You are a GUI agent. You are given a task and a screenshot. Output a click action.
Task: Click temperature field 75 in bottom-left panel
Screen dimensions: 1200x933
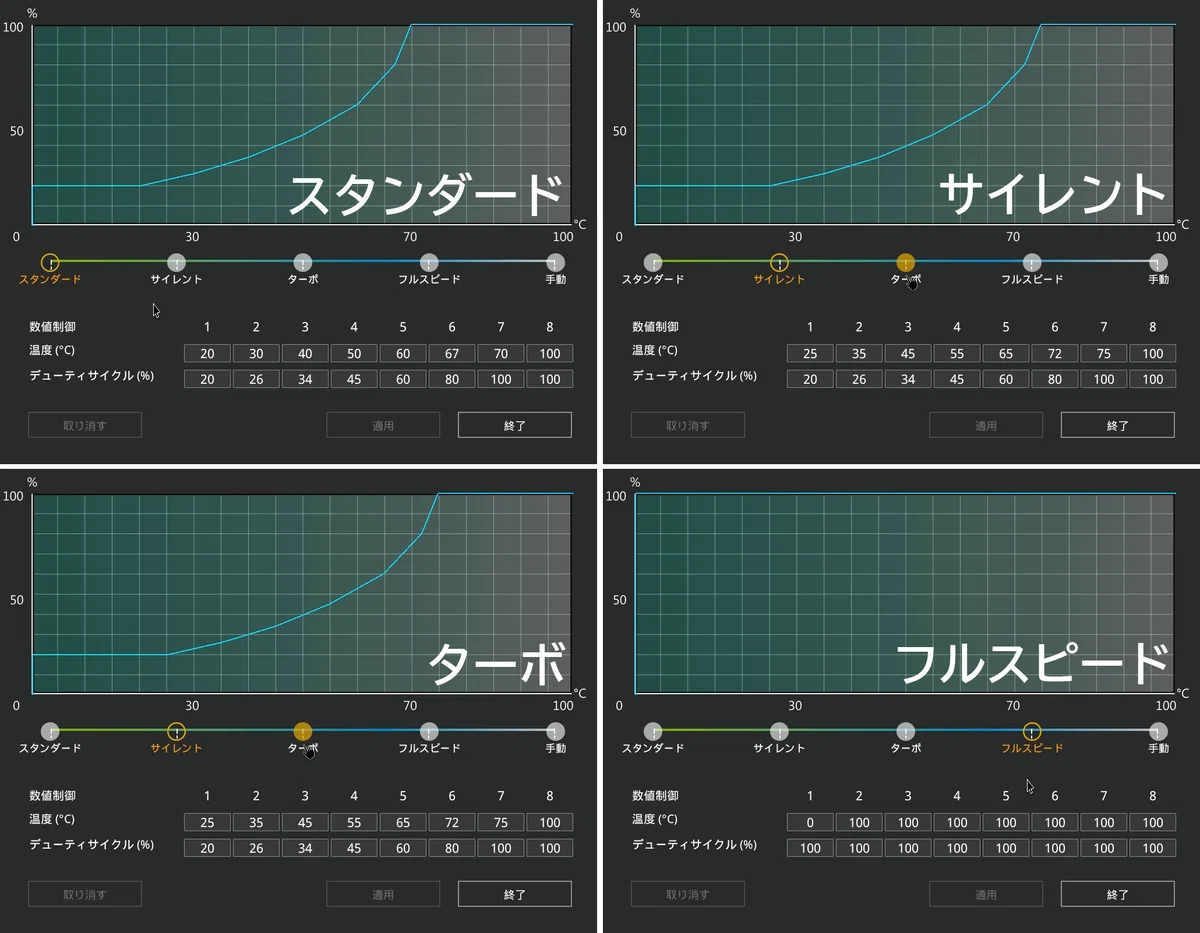501,822
